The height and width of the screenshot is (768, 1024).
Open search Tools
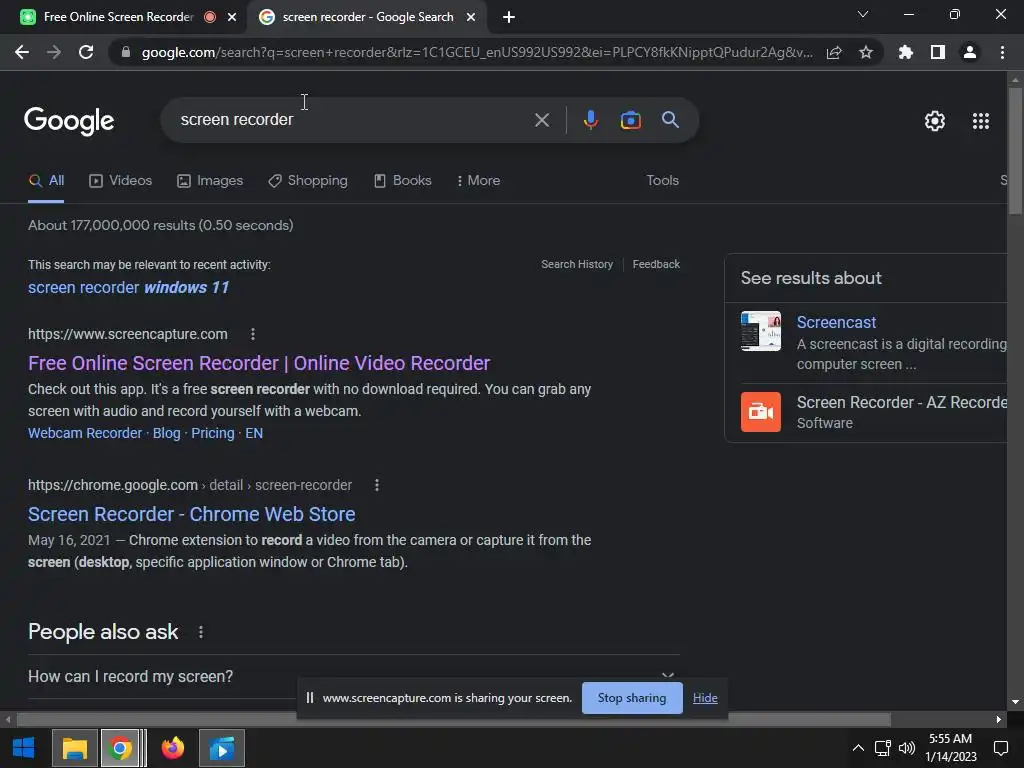click(x=662, y=181)
